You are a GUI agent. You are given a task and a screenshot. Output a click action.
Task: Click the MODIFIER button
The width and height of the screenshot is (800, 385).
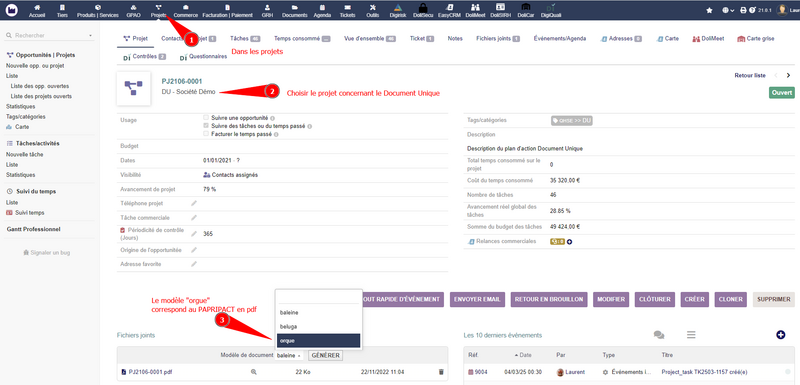pos(611,299)
